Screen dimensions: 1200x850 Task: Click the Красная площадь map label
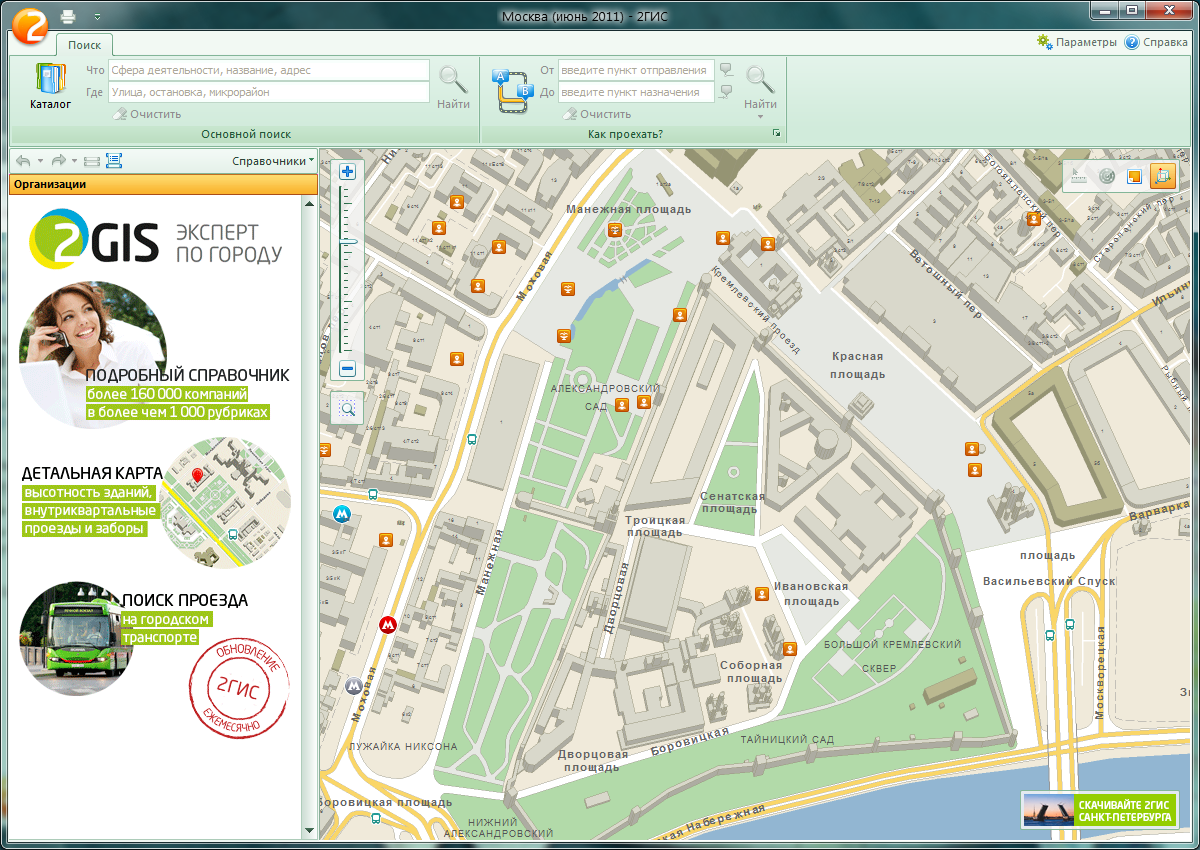[x=858, y=365]
